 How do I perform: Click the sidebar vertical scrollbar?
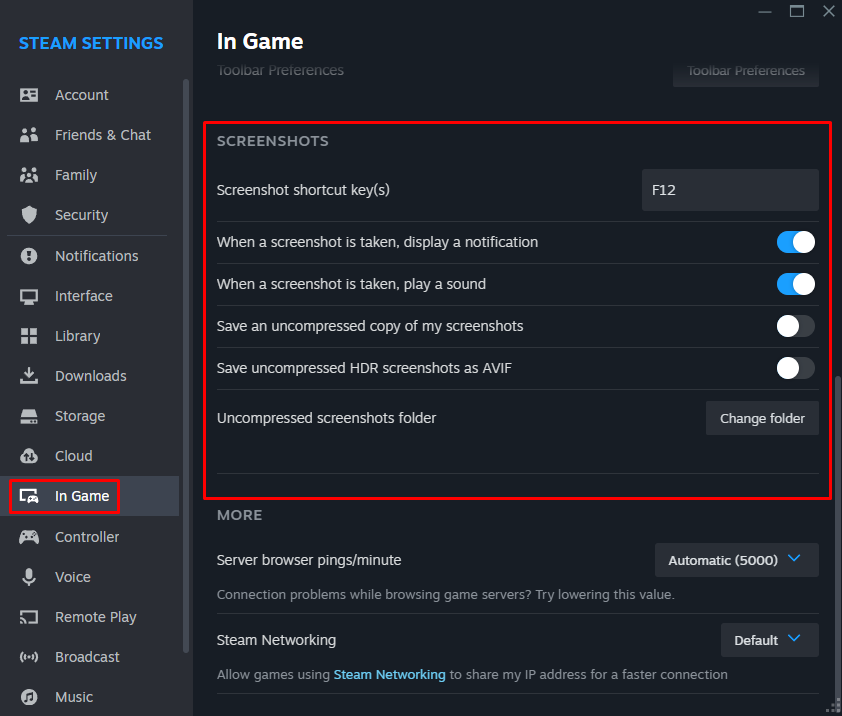pos(186,365)
